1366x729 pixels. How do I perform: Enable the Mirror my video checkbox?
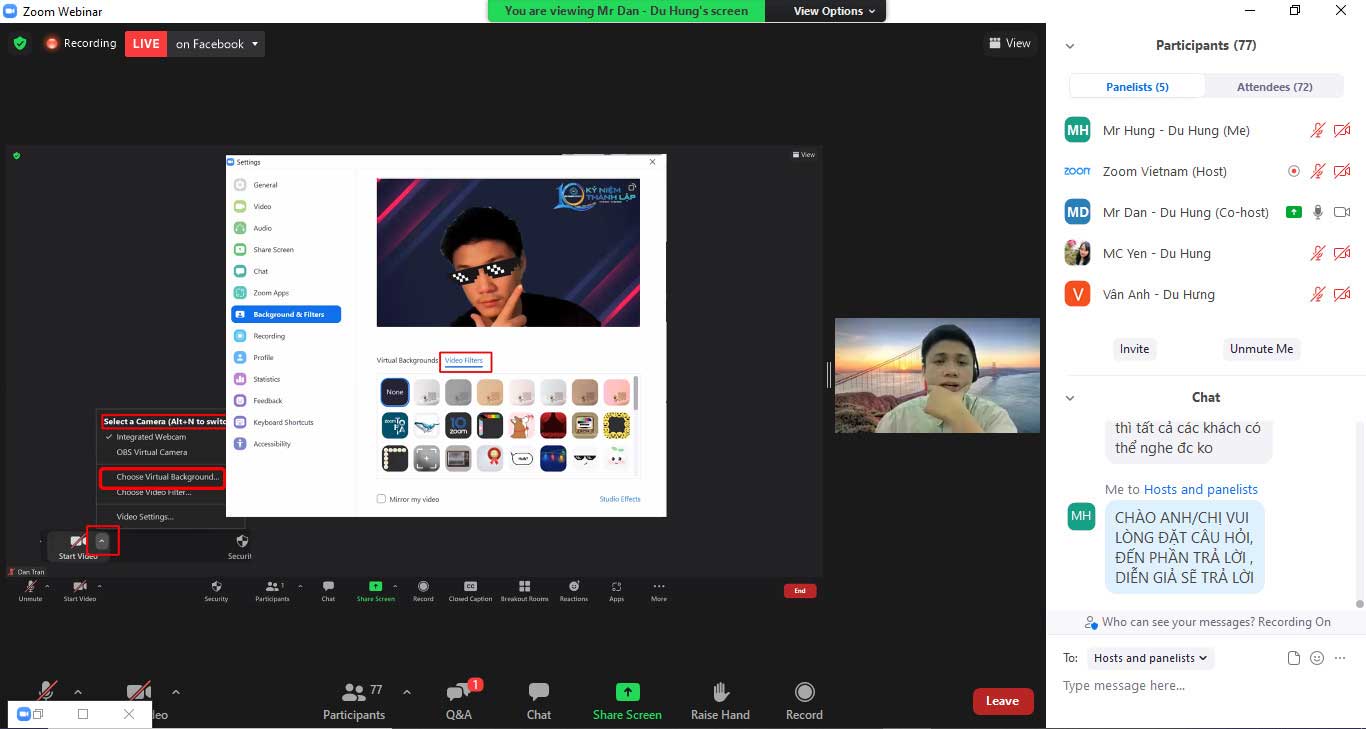pos(381,498)
